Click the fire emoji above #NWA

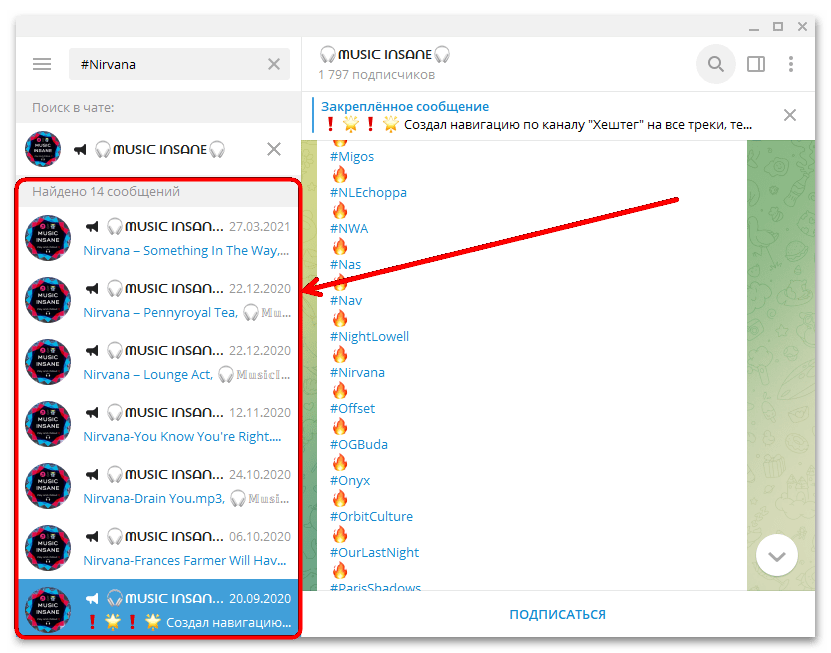pos(340,210)
